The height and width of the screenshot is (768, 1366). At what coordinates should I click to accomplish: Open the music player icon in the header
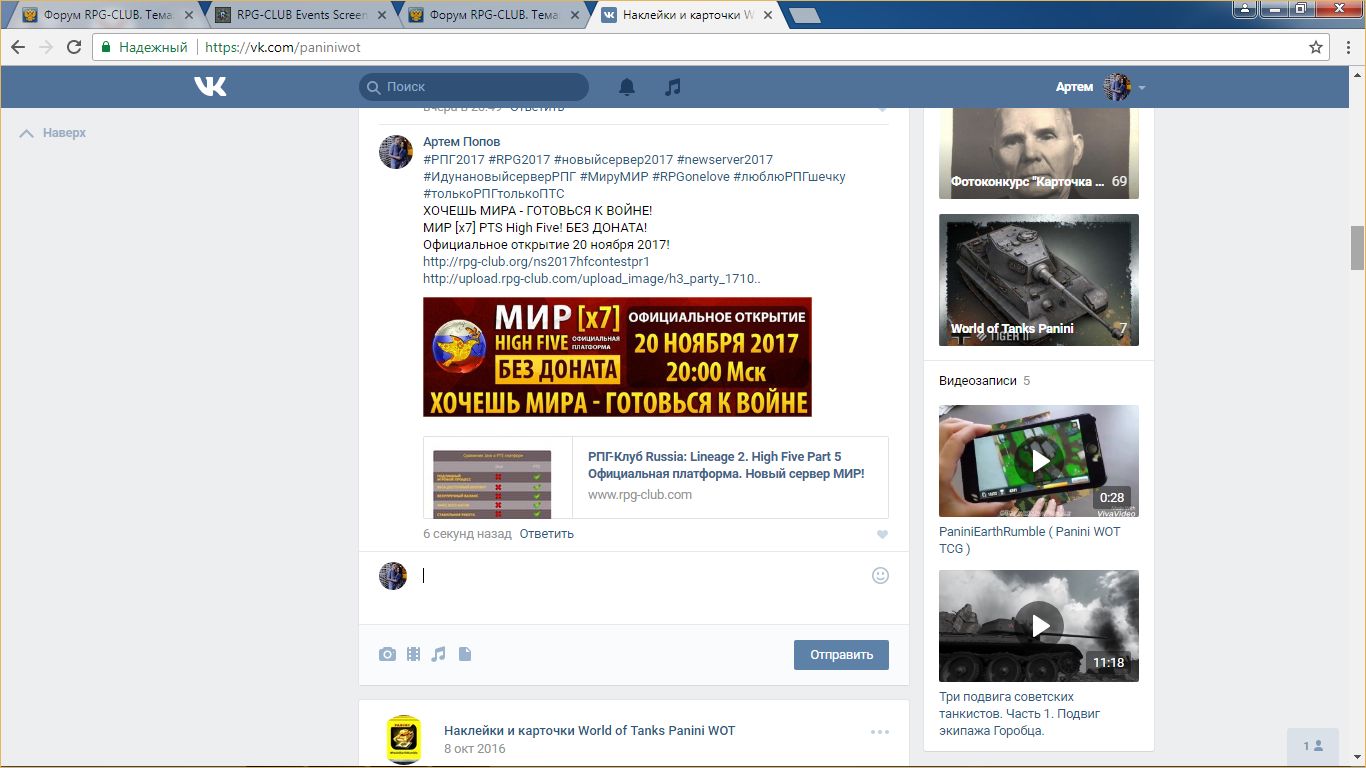pos(673,87)
